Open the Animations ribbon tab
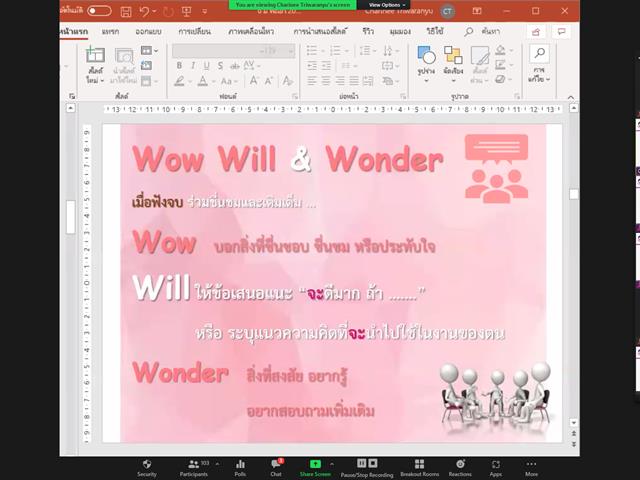The height and width of the screenshot is (480, 640). click(251, 31)
